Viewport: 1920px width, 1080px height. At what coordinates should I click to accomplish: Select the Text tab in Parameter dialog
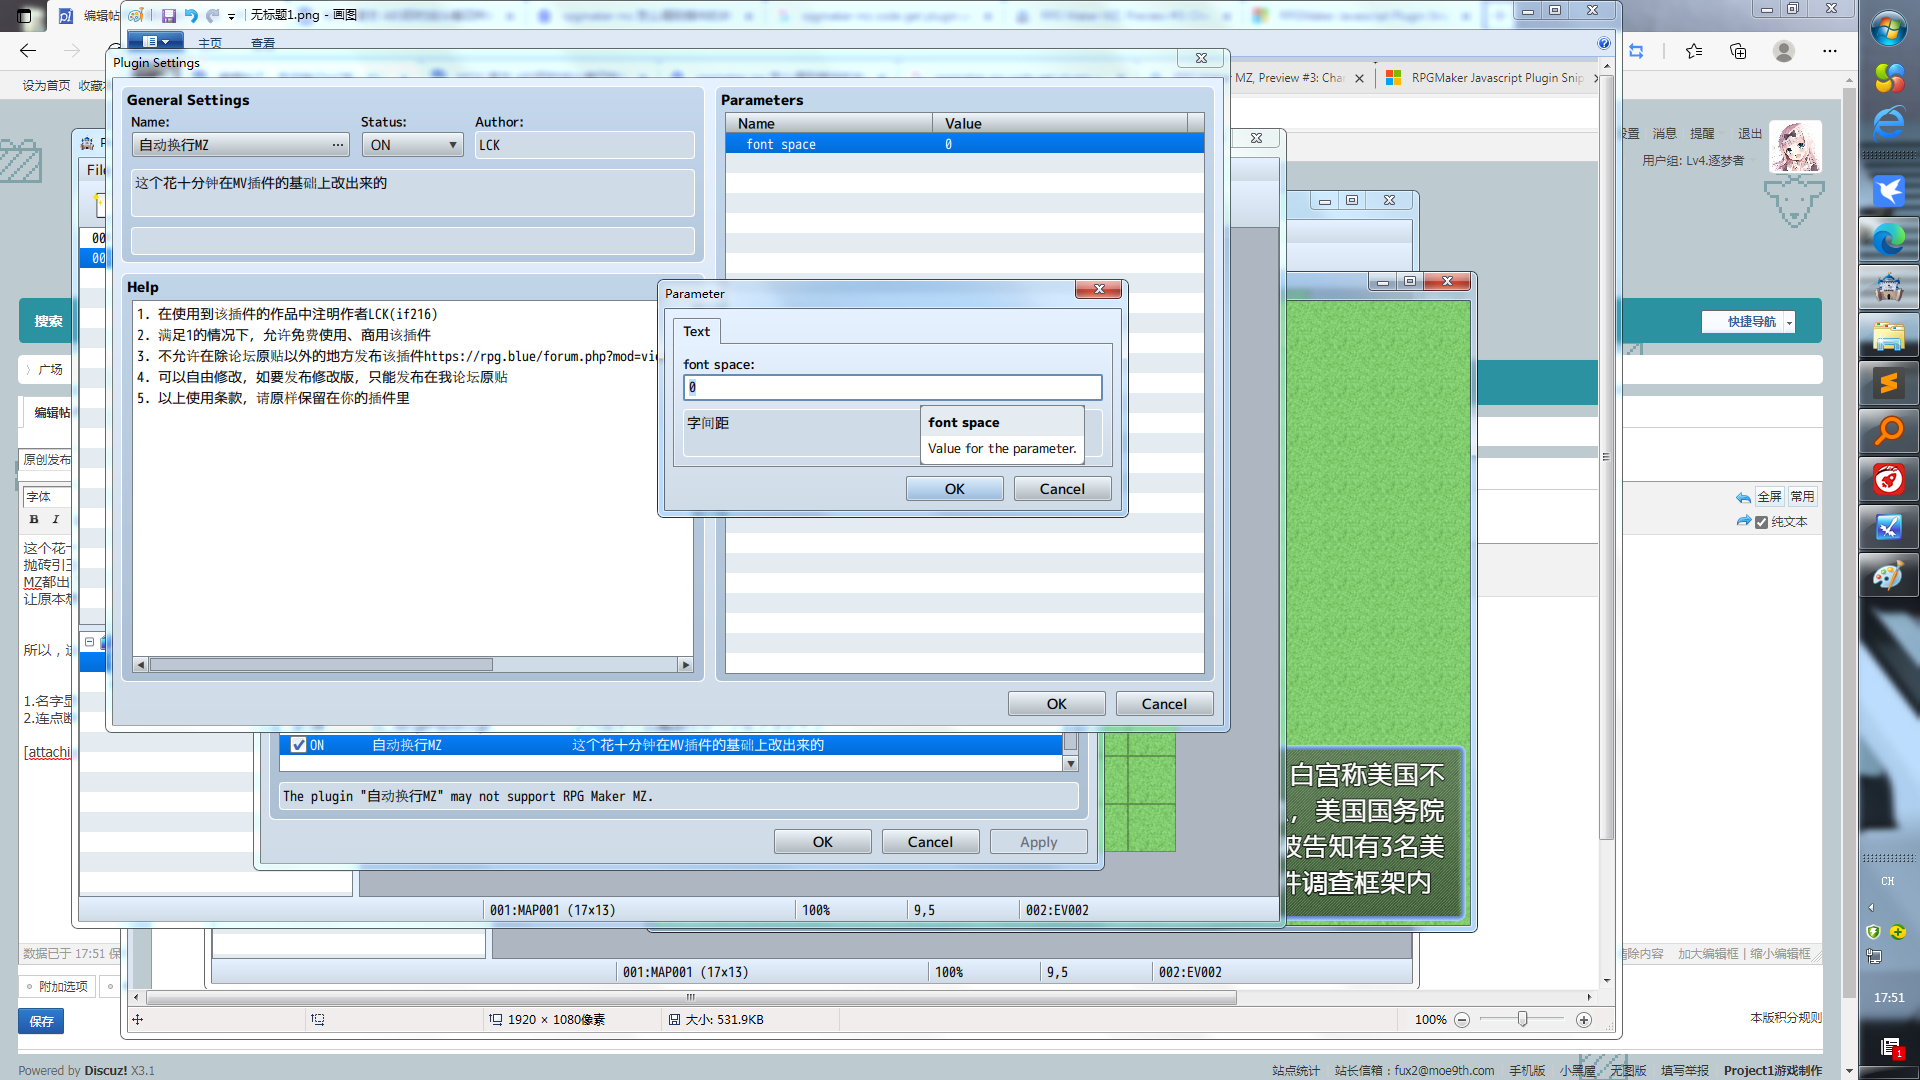(x=696, y=331)
